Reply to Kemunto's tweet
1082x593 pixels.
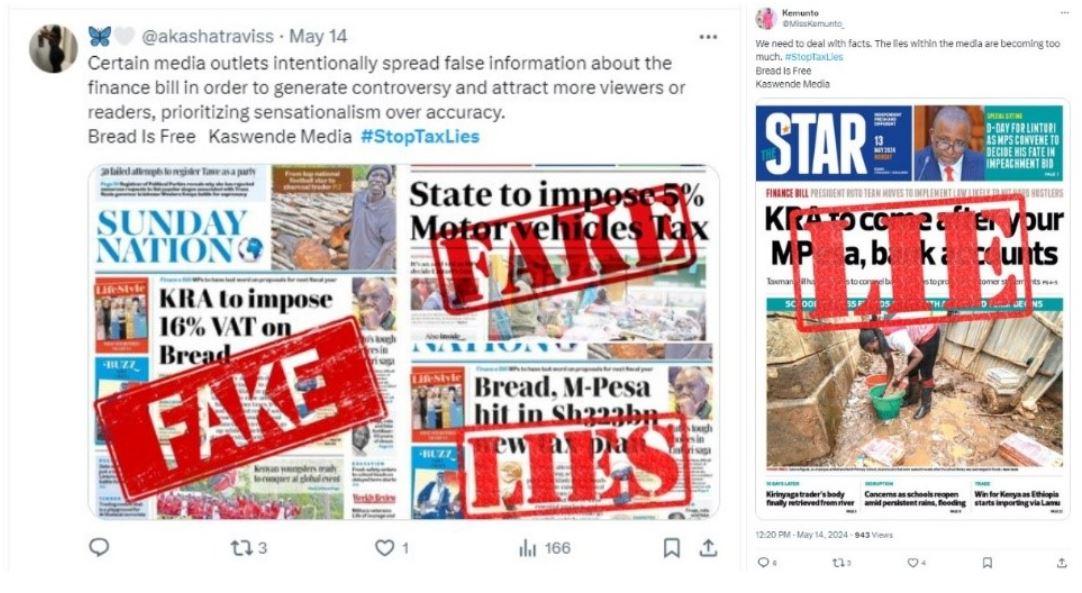click(766, 563)
